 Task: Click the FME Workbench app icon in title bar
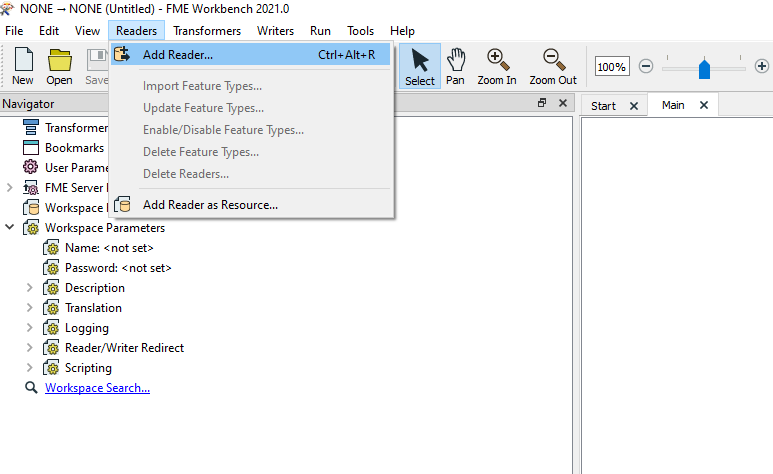point(7,8)
